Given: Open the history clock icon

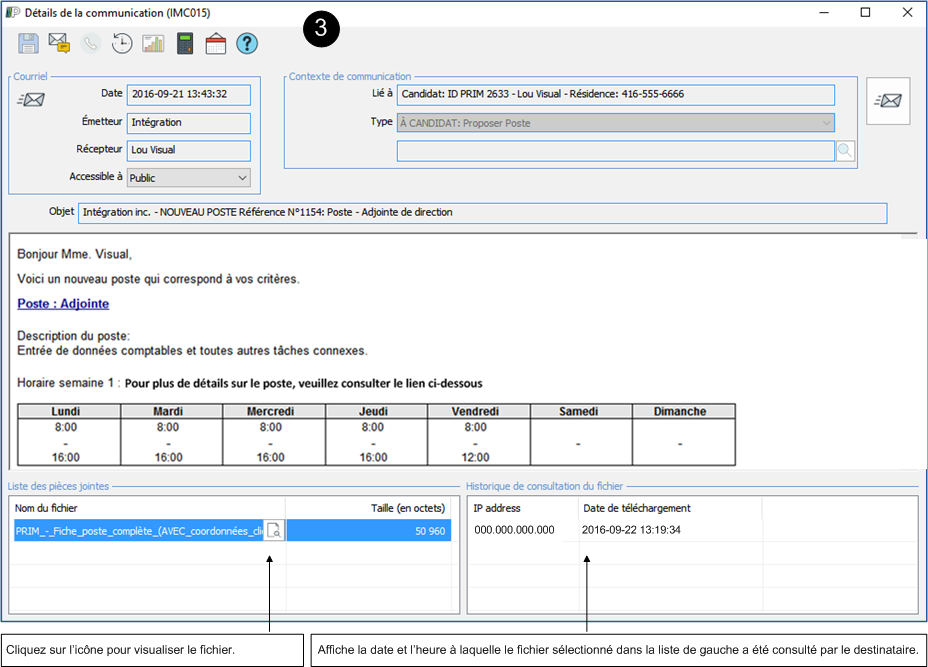Looking at the screenshot, I should [122, 43].
